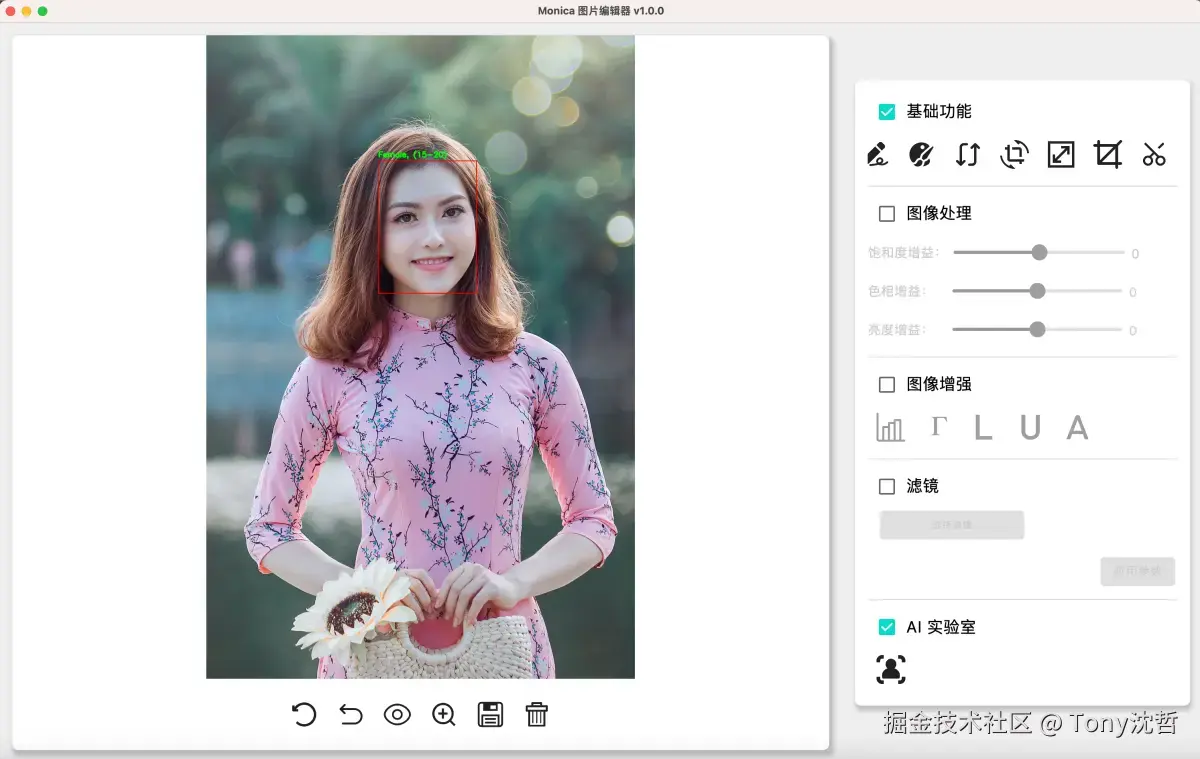Click the 色相增益 slider handle
Viewport: 1200px width, 759px height.
pyautogui.click(x=1038, y=291)
